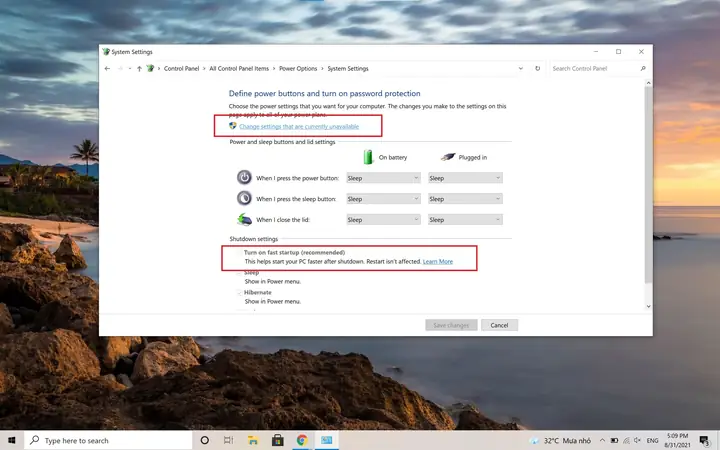Open Microsoft Store from taskbar
Screen dimensions: 720x450
[277, 440]
